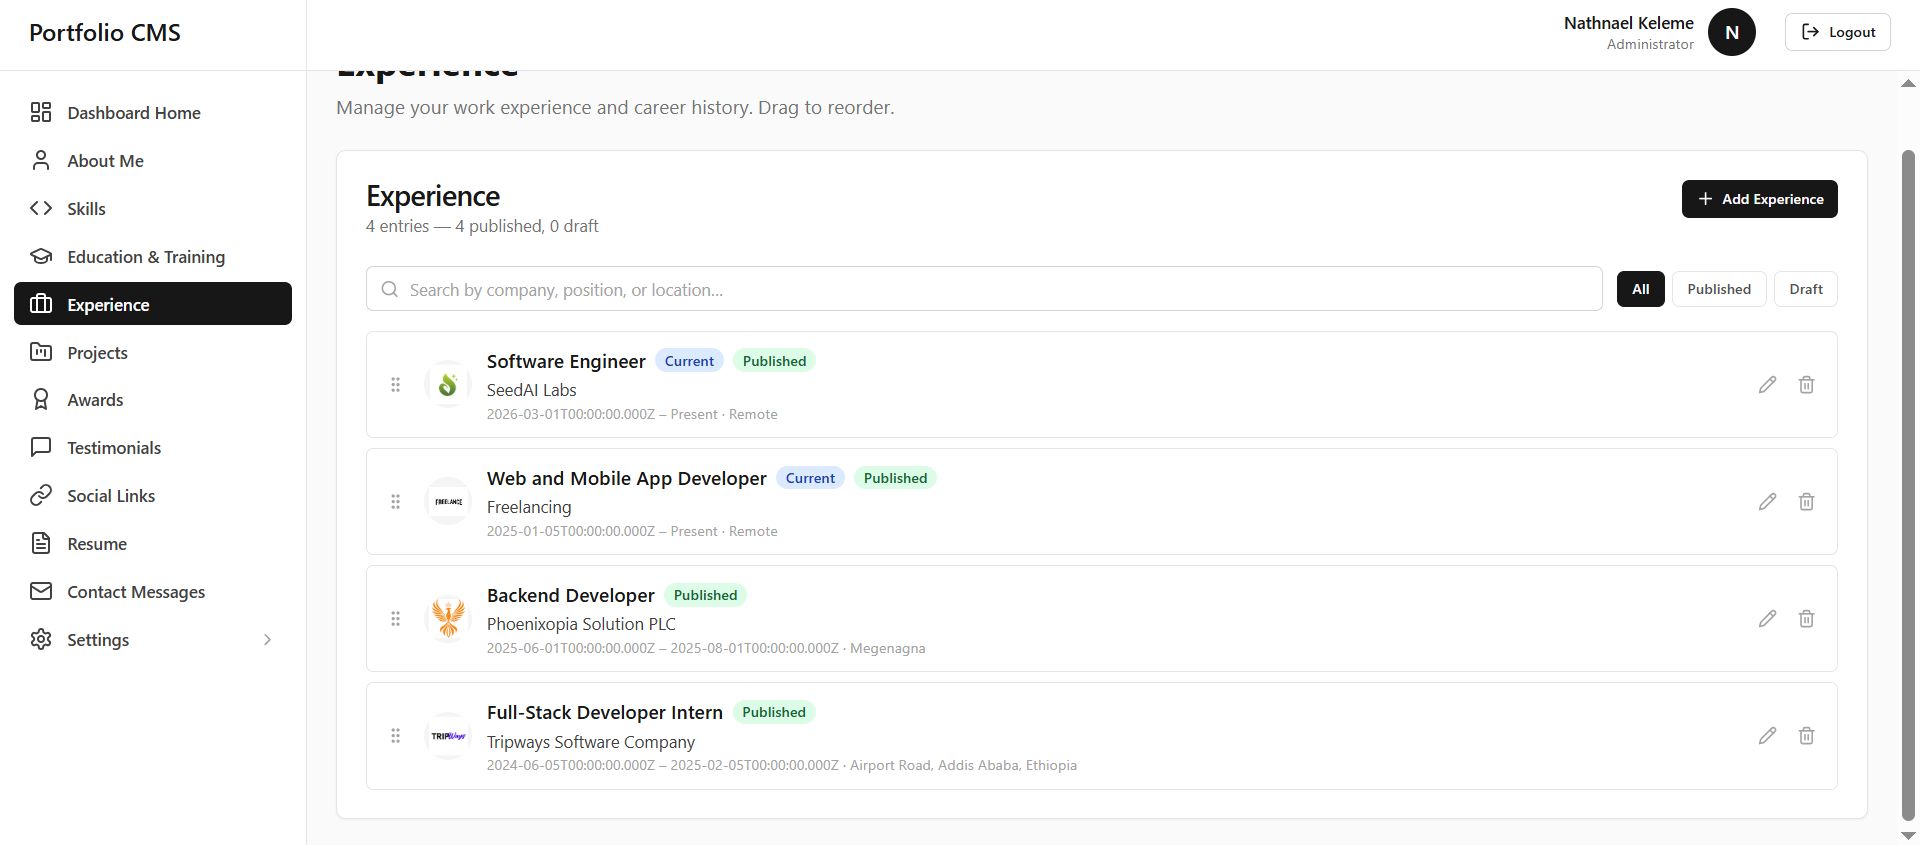Click drag handle of Tripways row
The height and width of the screenshot is (845, 1920).
(x=395, y=736)
